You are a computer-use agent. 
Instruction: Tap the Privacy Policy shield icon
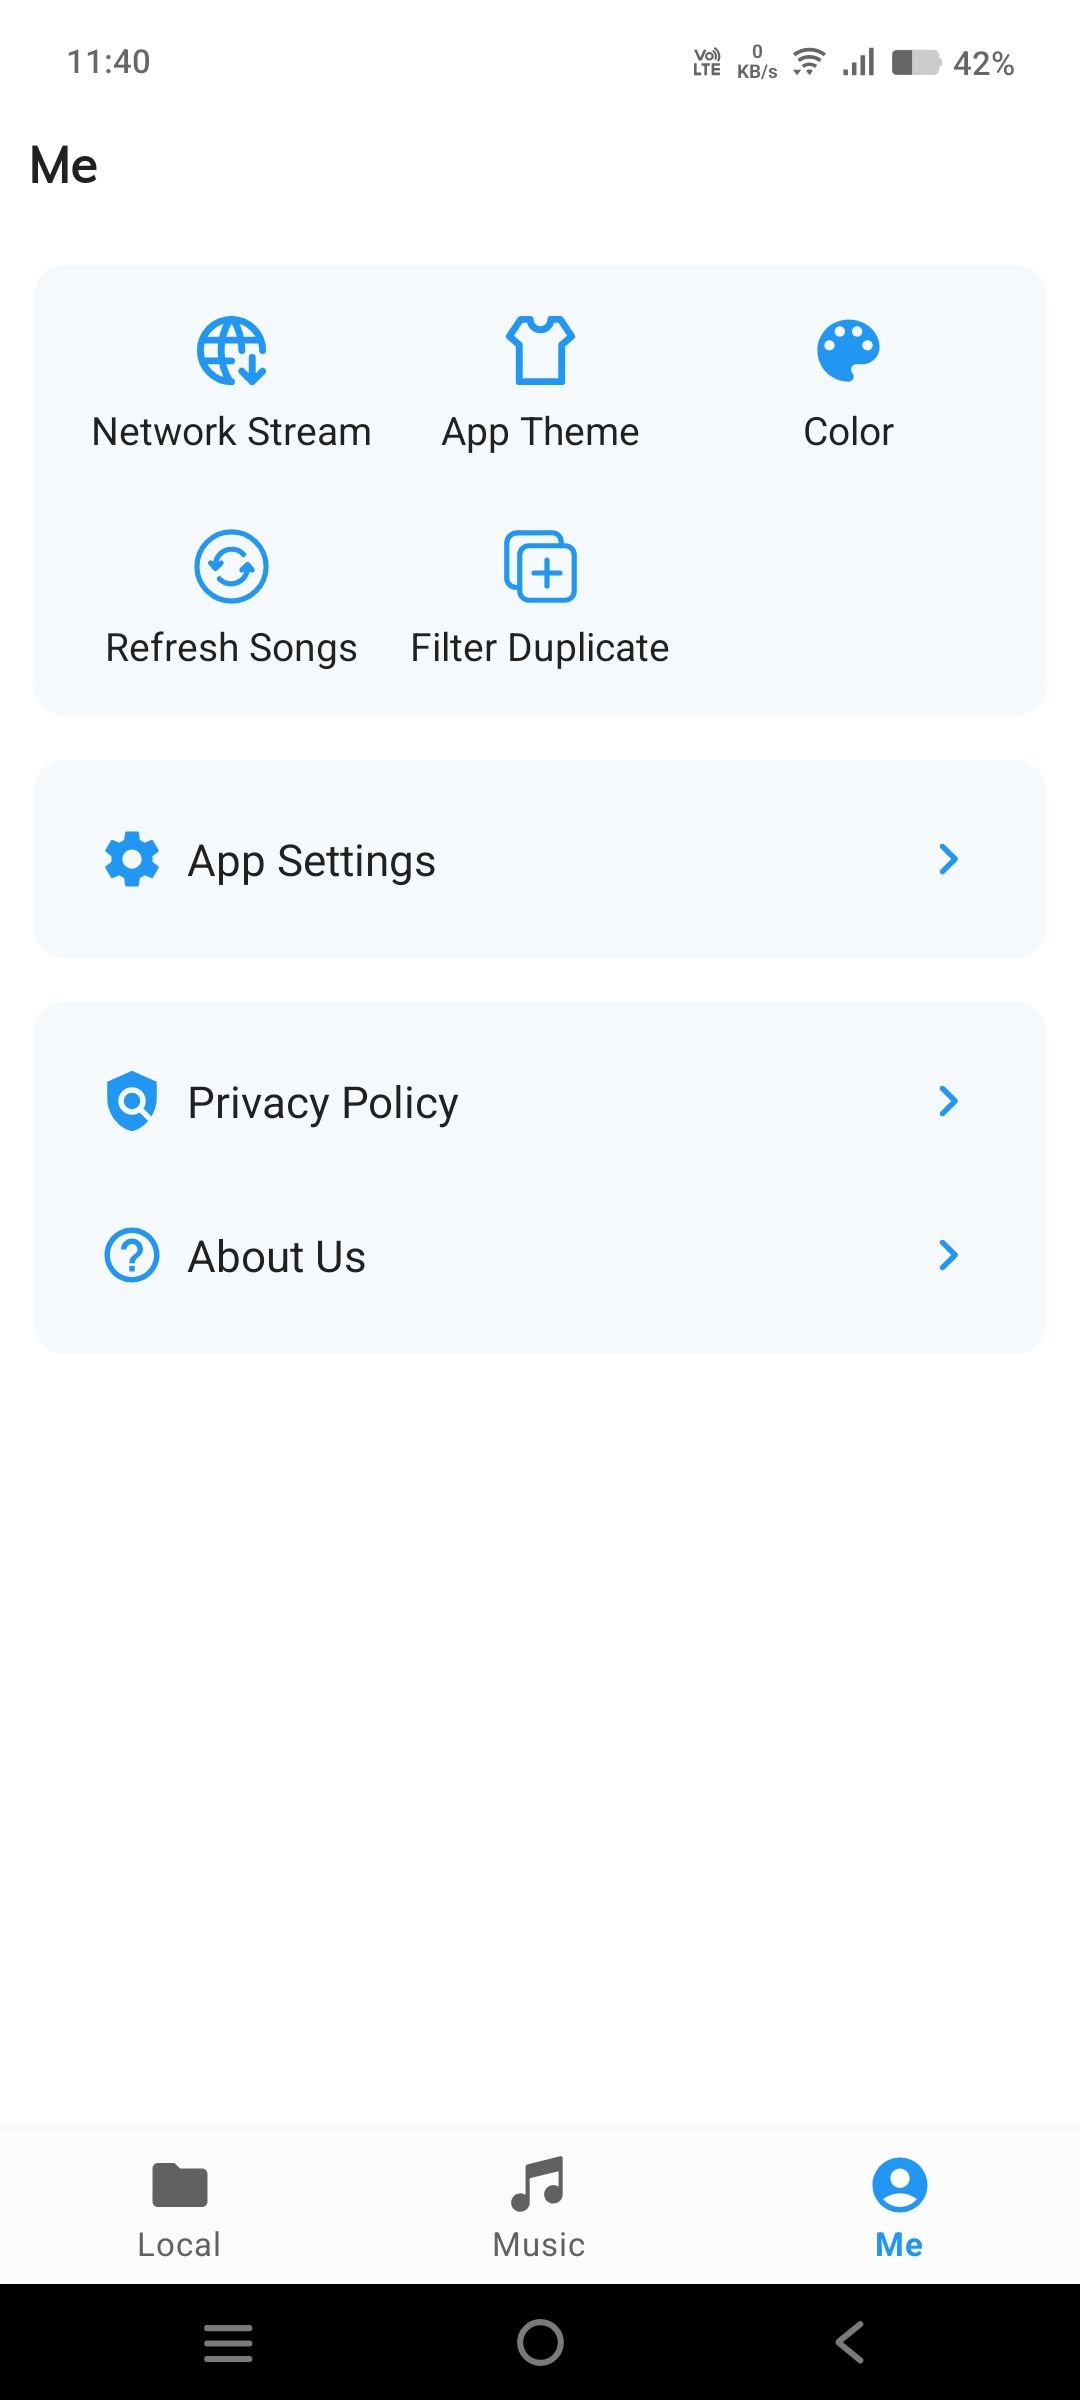click(132, 1101)
